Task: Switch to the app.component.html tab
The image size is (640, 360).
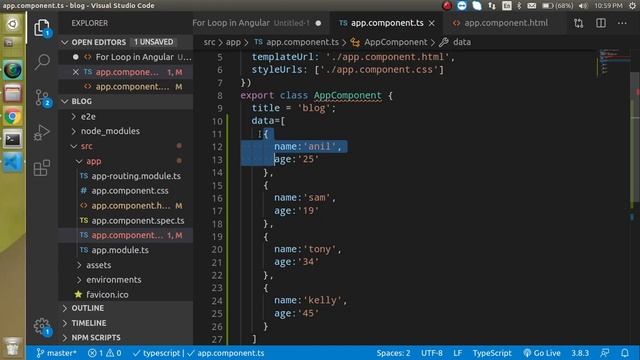Action: (505, 23)
